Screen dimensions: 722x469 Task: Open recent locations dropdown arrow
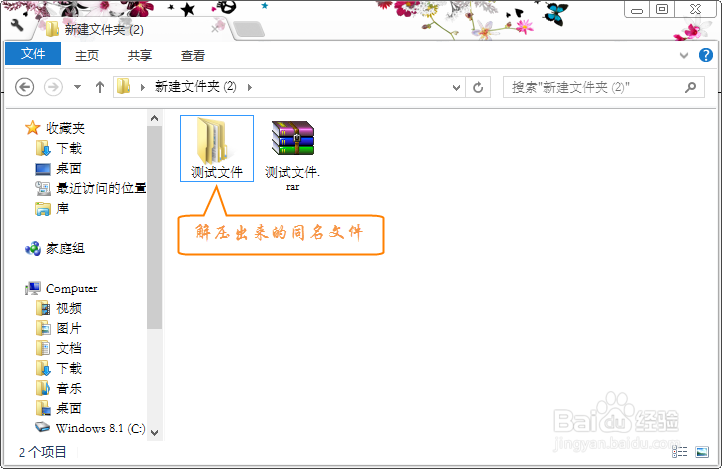[x=77, y=87]
